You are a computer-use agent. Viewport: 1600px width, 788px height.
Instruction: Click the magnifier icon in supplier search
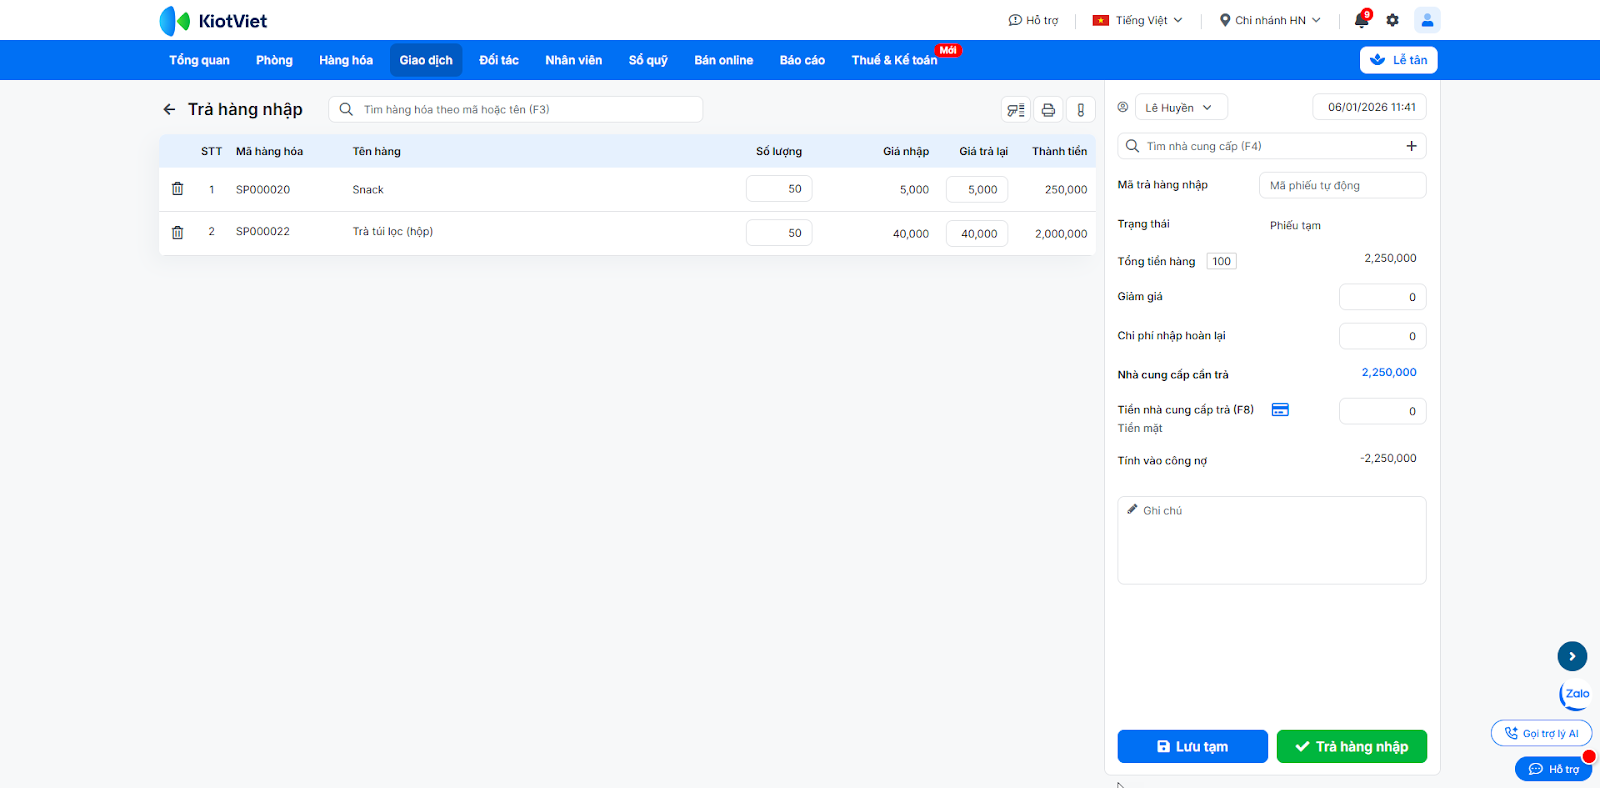click(x=1132, y=146)
